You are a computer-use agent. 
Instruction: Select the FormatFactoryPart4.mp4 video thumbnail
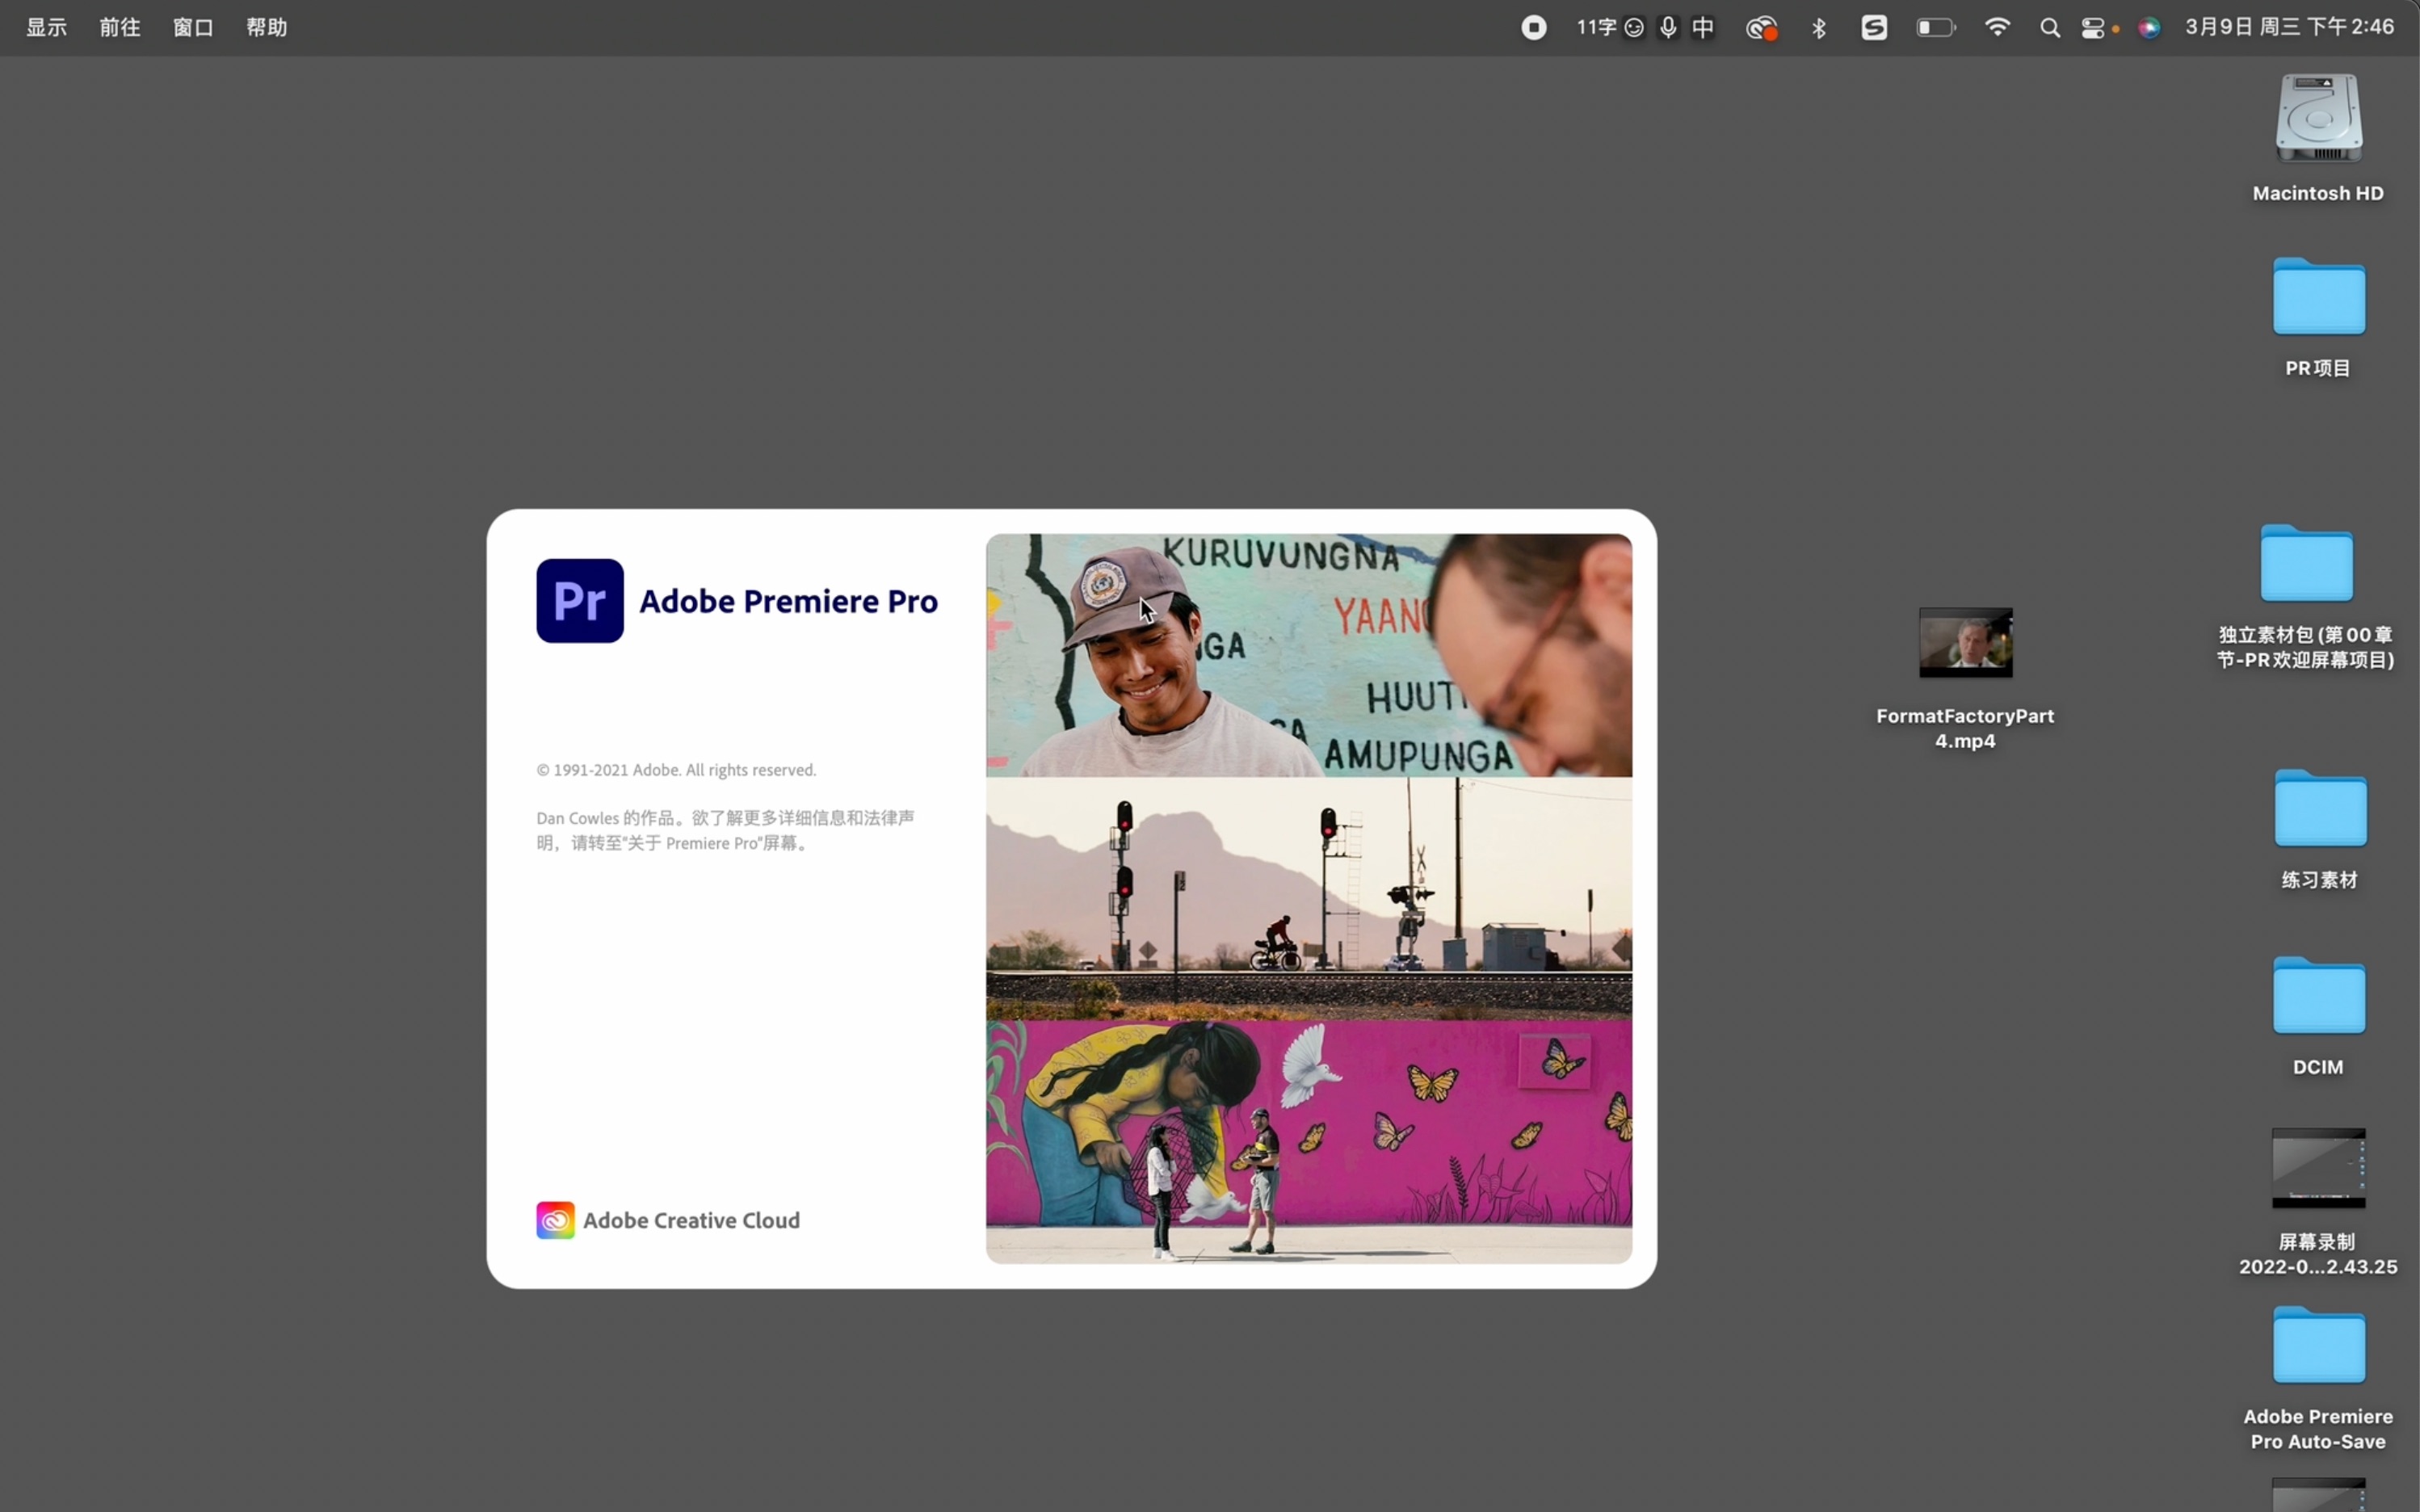click(1965, 643)
